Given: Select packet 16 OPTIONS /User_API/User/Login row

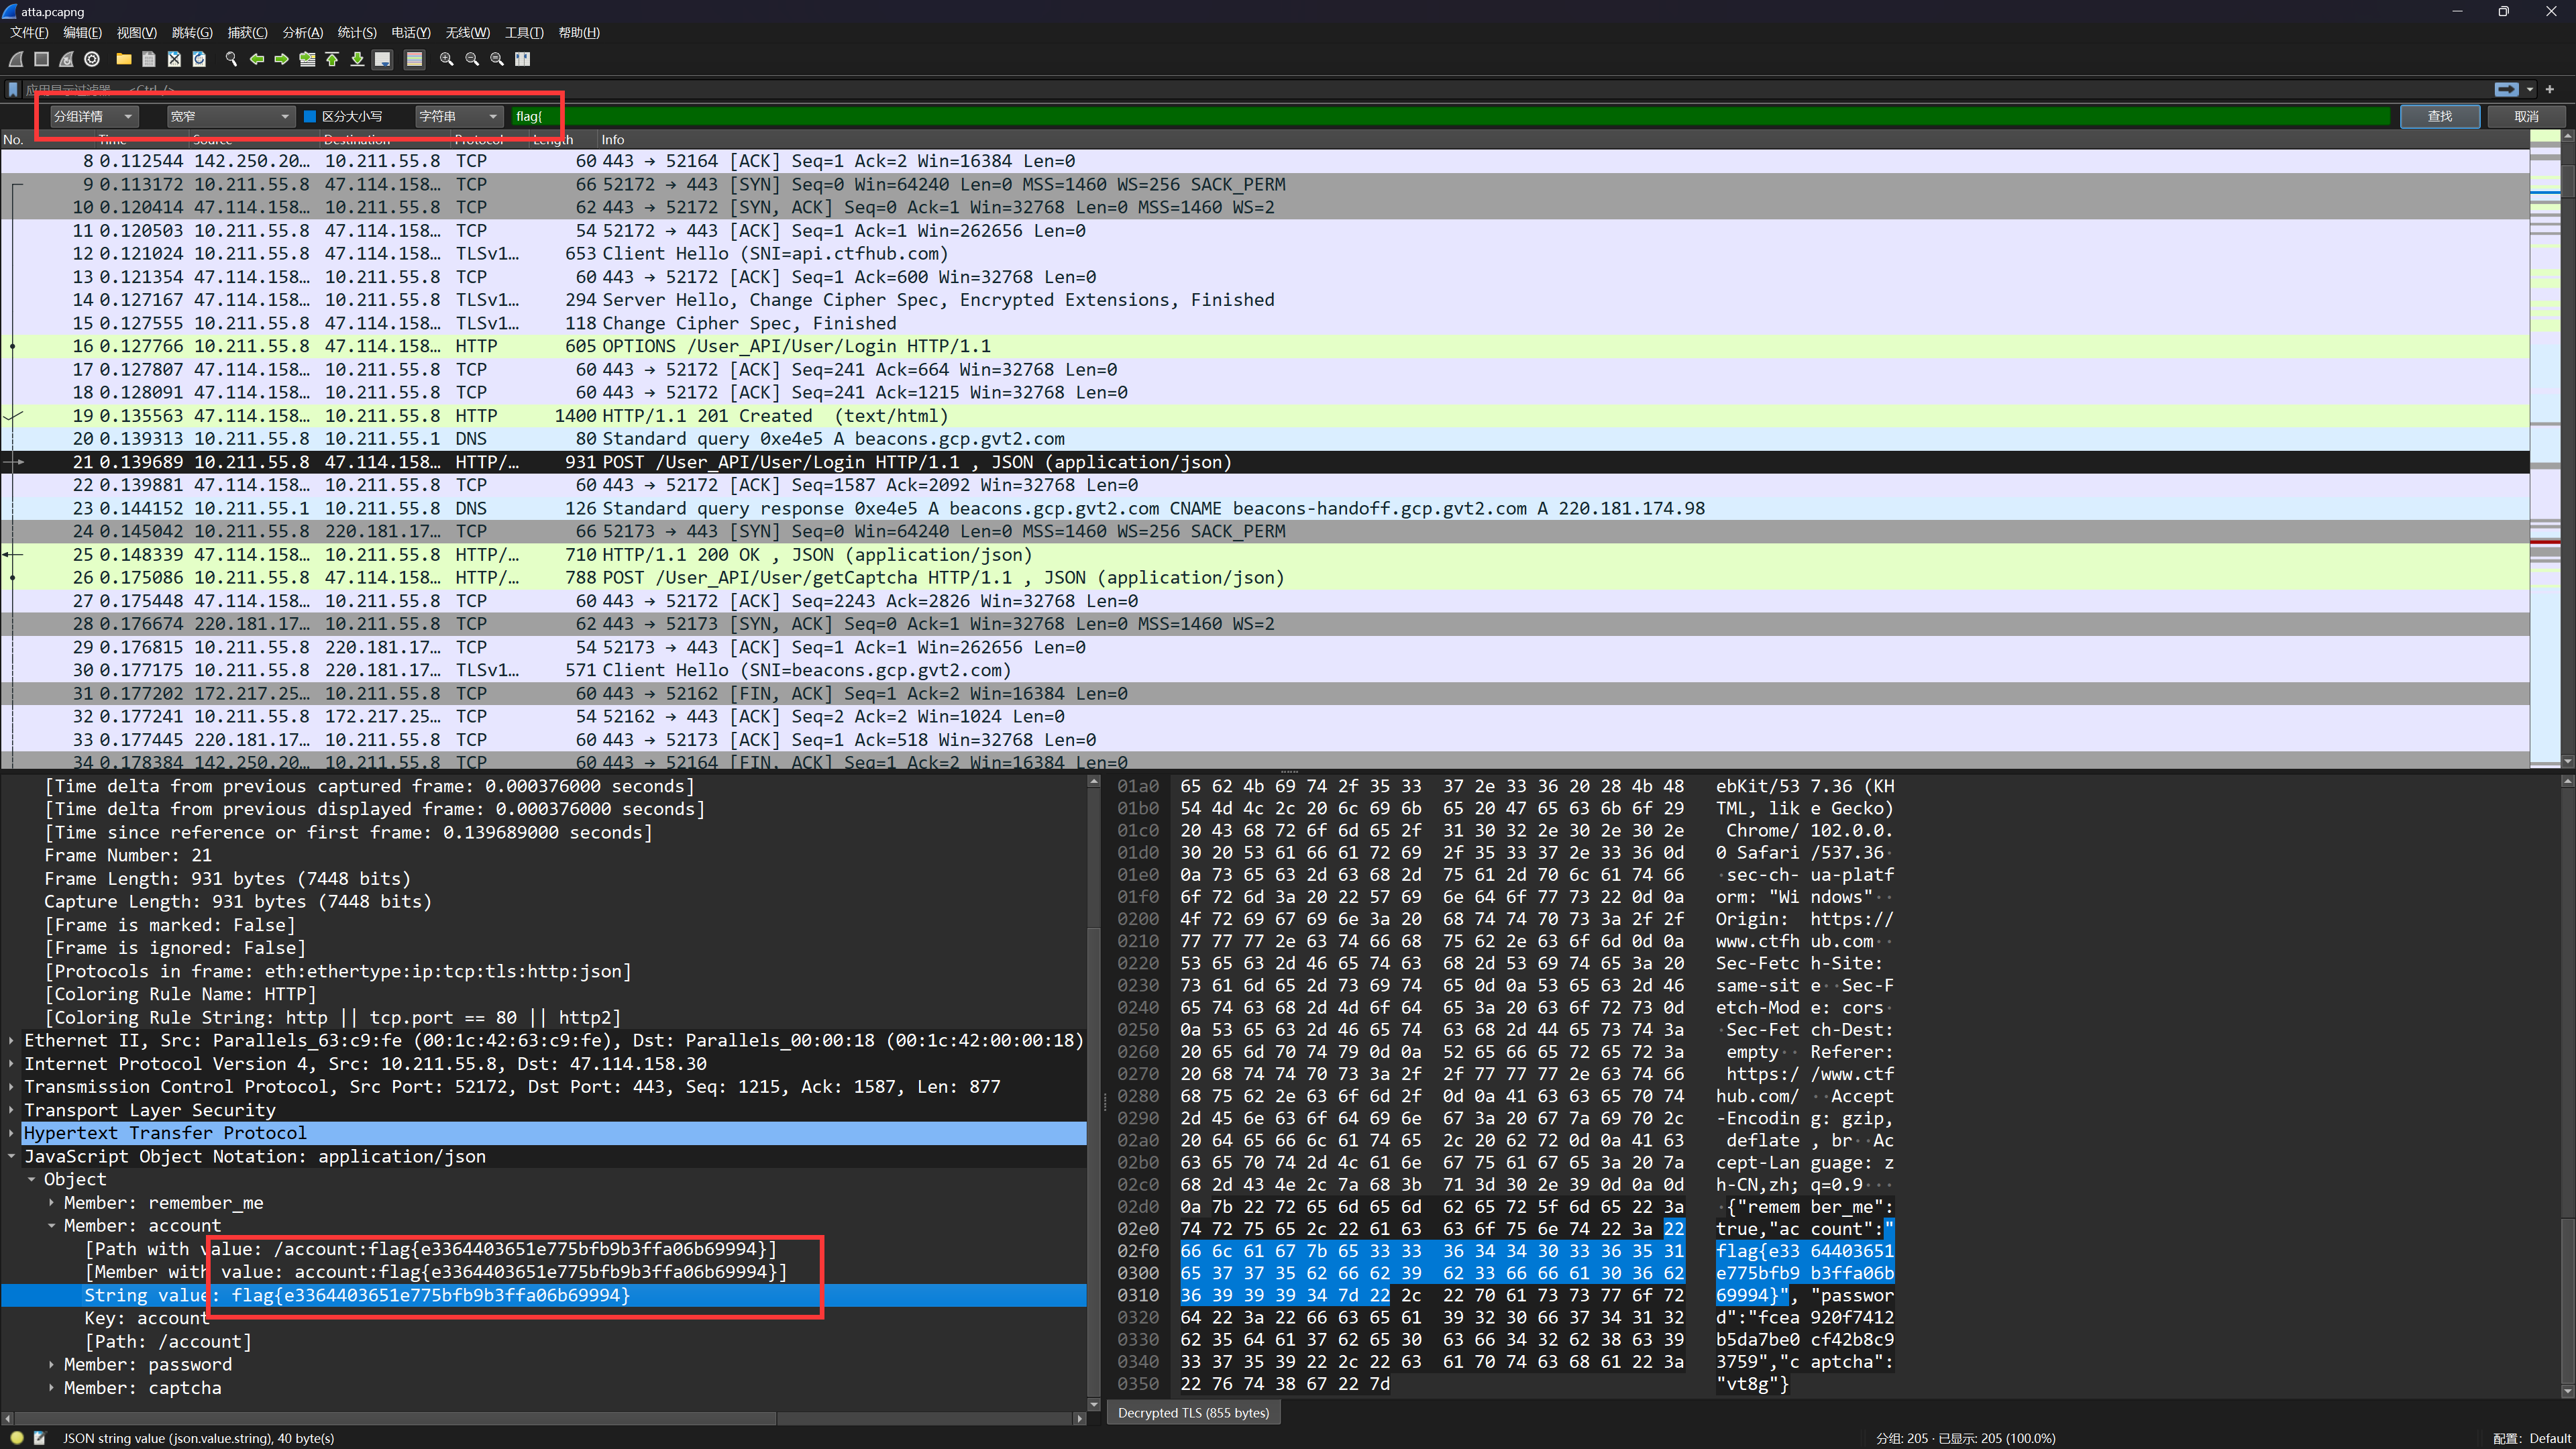Looking at the screenshot, I should (x=1265, y=346).
